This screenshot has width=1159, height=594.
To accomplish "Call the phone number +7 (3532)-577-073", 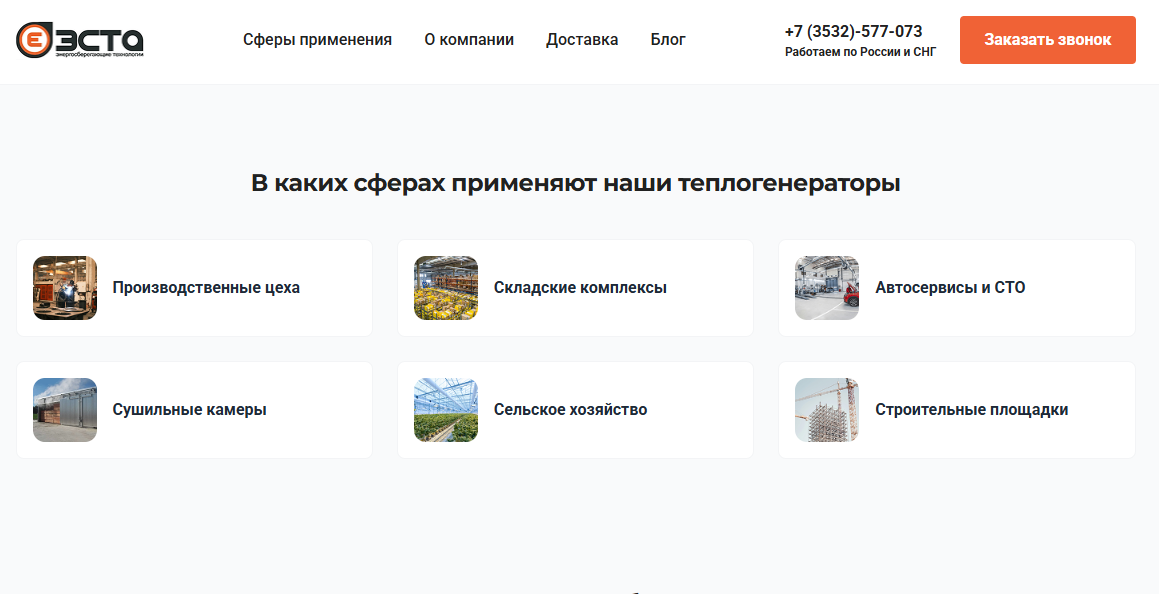I will coord(854,32).
